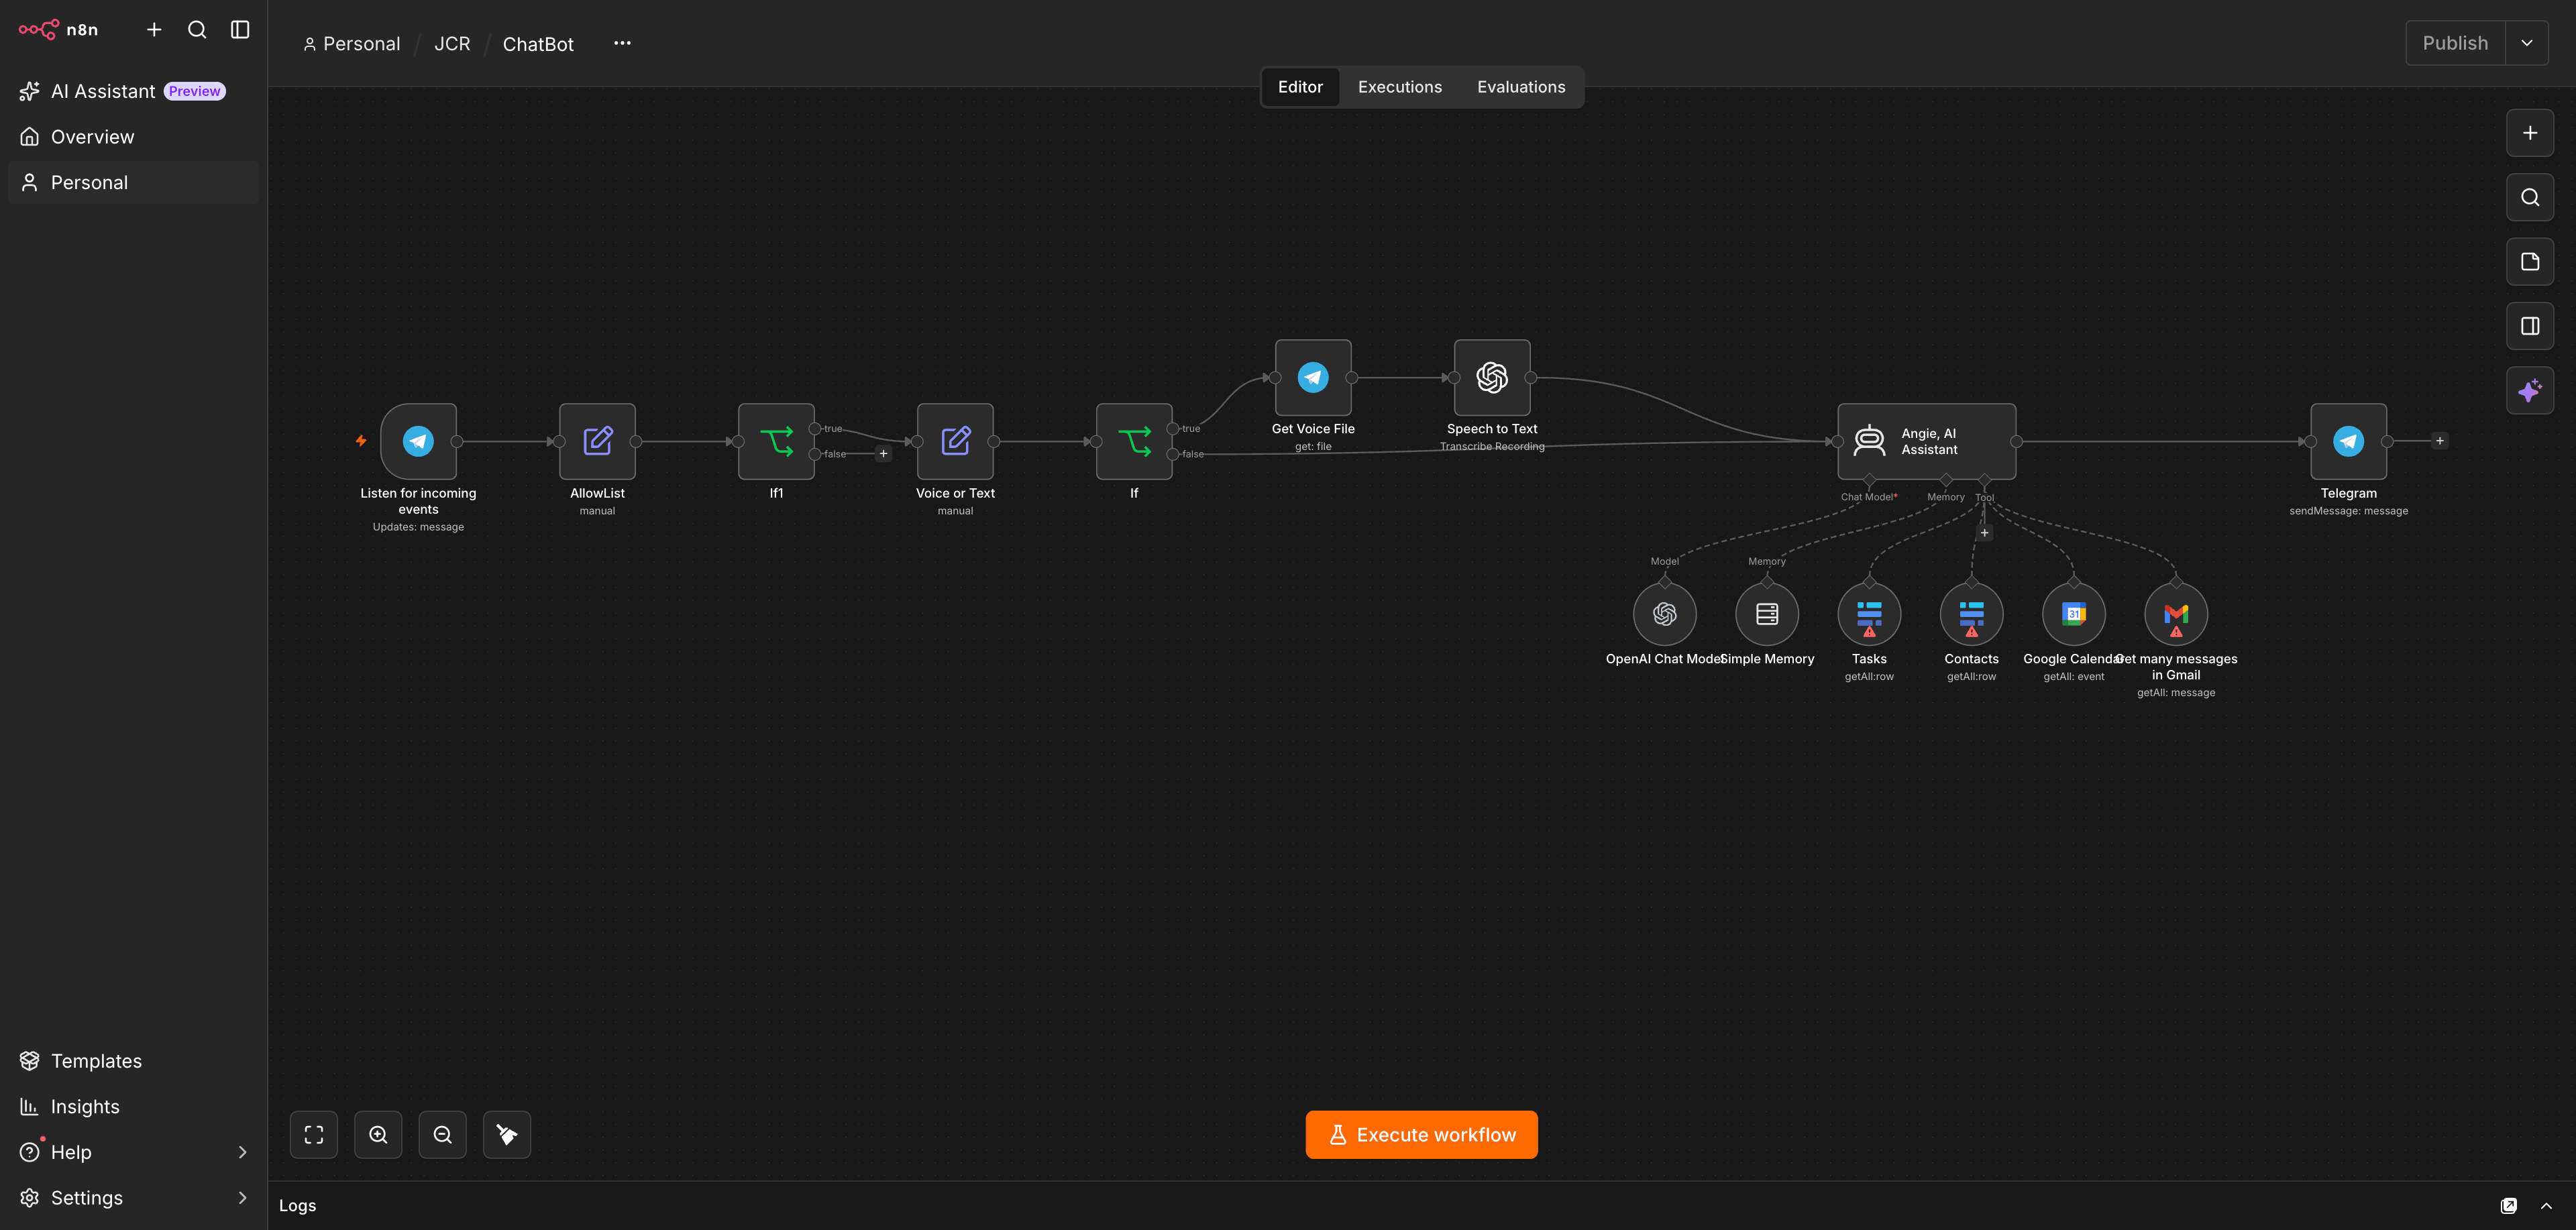The width and height of the screenshot is (2576, 1230).
Task: Open the workflow three-dot options menu
Action: click(x=622, y=43)
